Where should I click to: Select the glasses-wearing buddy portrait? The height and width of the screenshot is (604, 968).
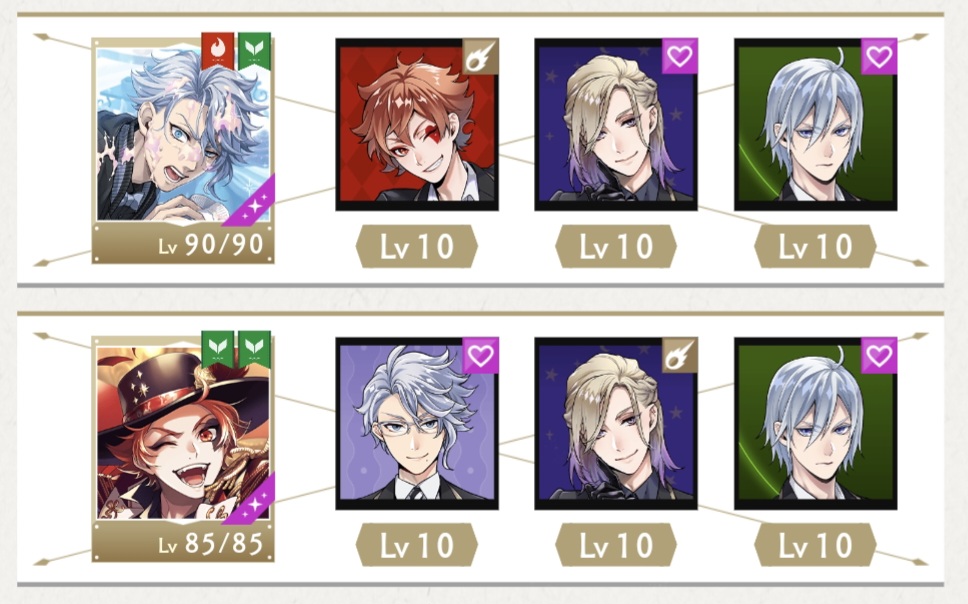pyautogui.click(x=417, y=423)
